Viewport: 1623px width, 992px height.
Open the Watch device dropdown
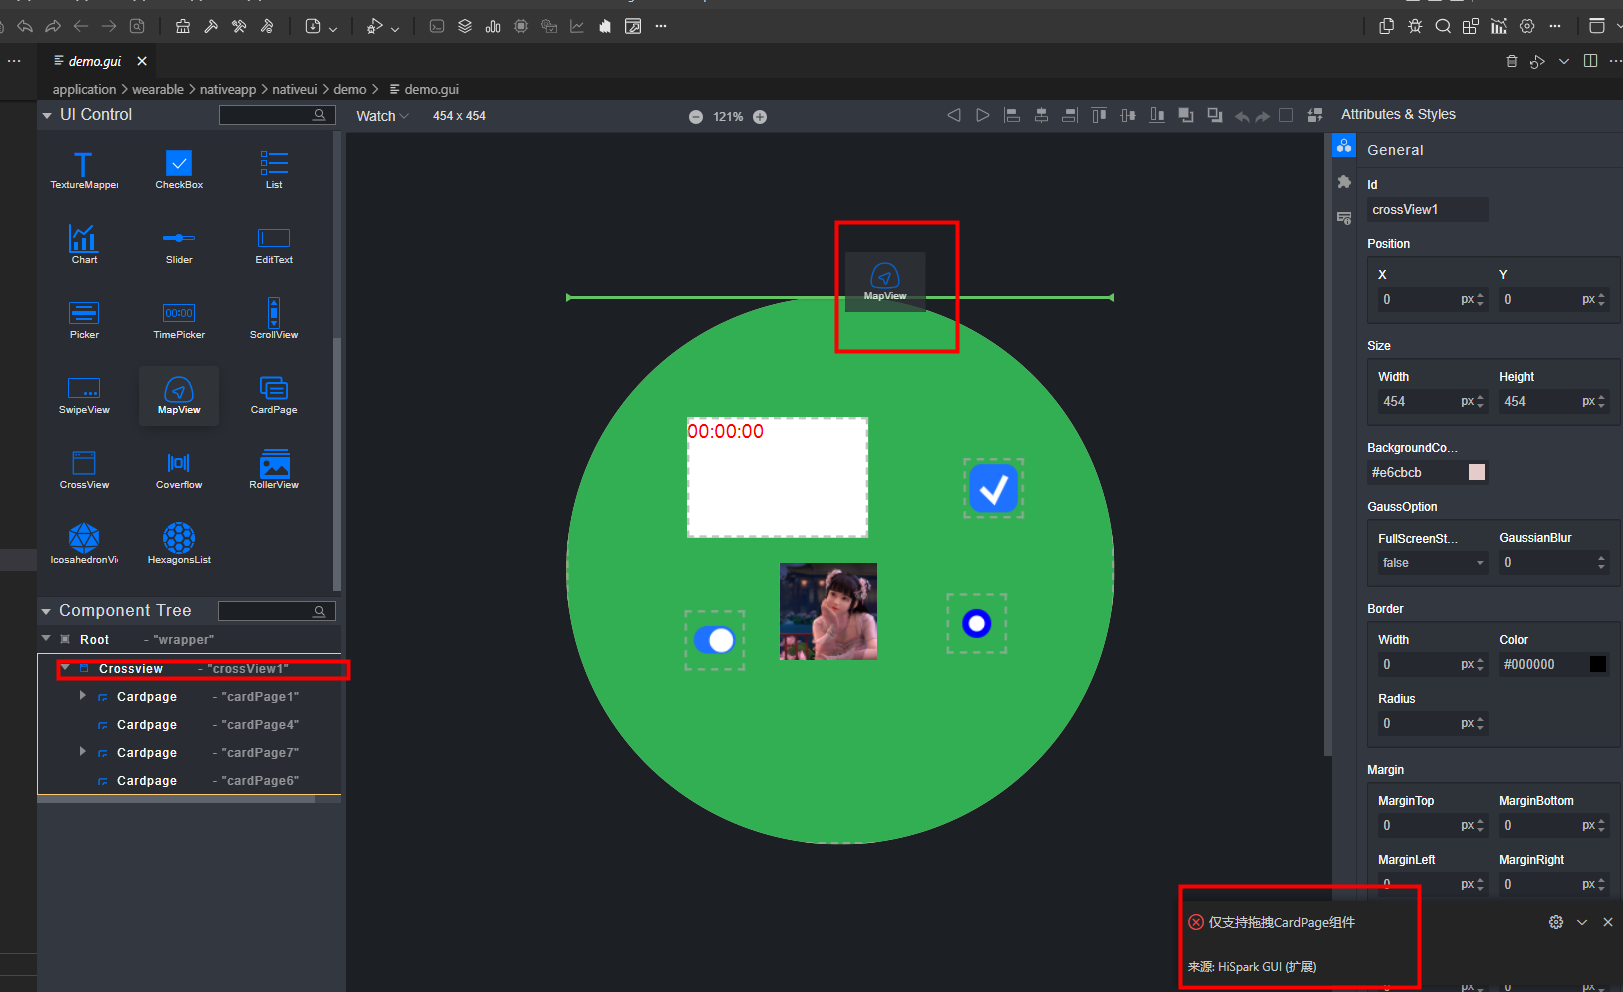point(382,116)
